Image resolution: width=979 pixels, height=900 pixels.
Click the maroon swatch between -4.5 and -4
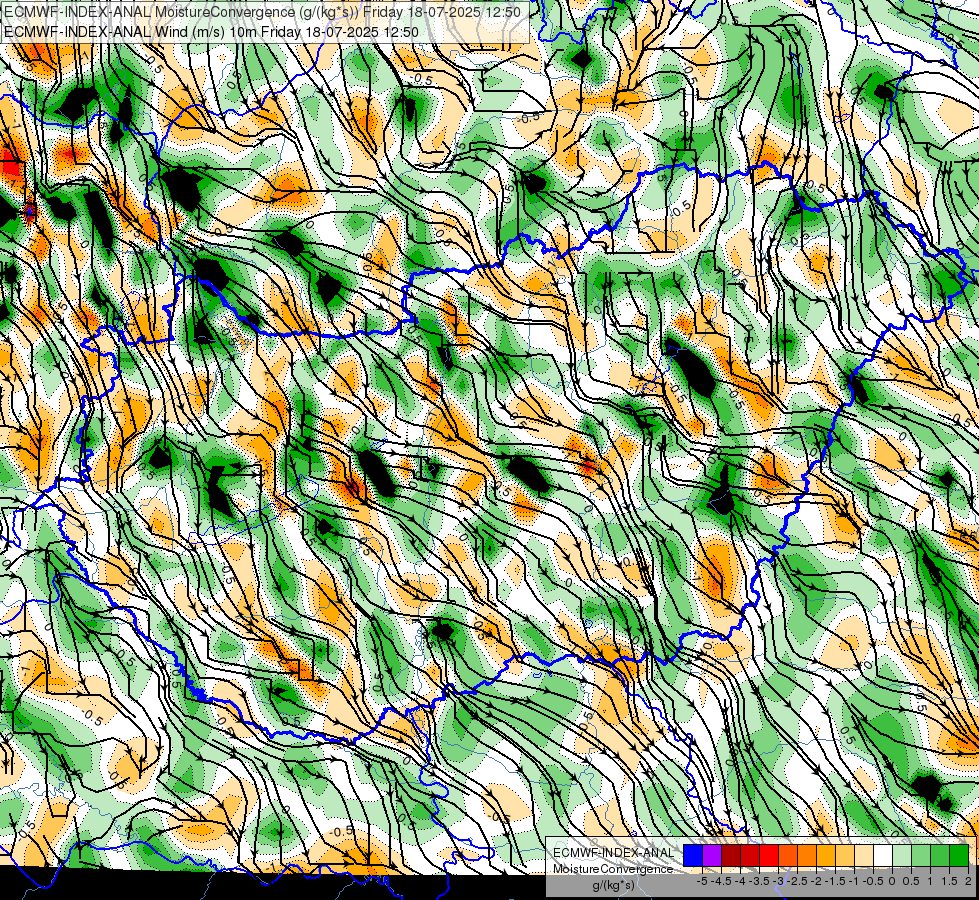(x=731, y=856)
